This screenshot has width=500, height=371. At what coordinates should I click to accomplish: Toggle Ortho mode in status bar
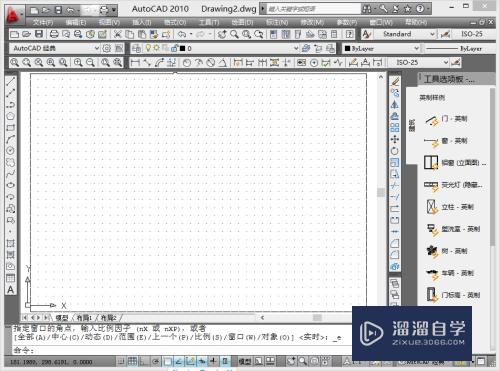(144, 361)
